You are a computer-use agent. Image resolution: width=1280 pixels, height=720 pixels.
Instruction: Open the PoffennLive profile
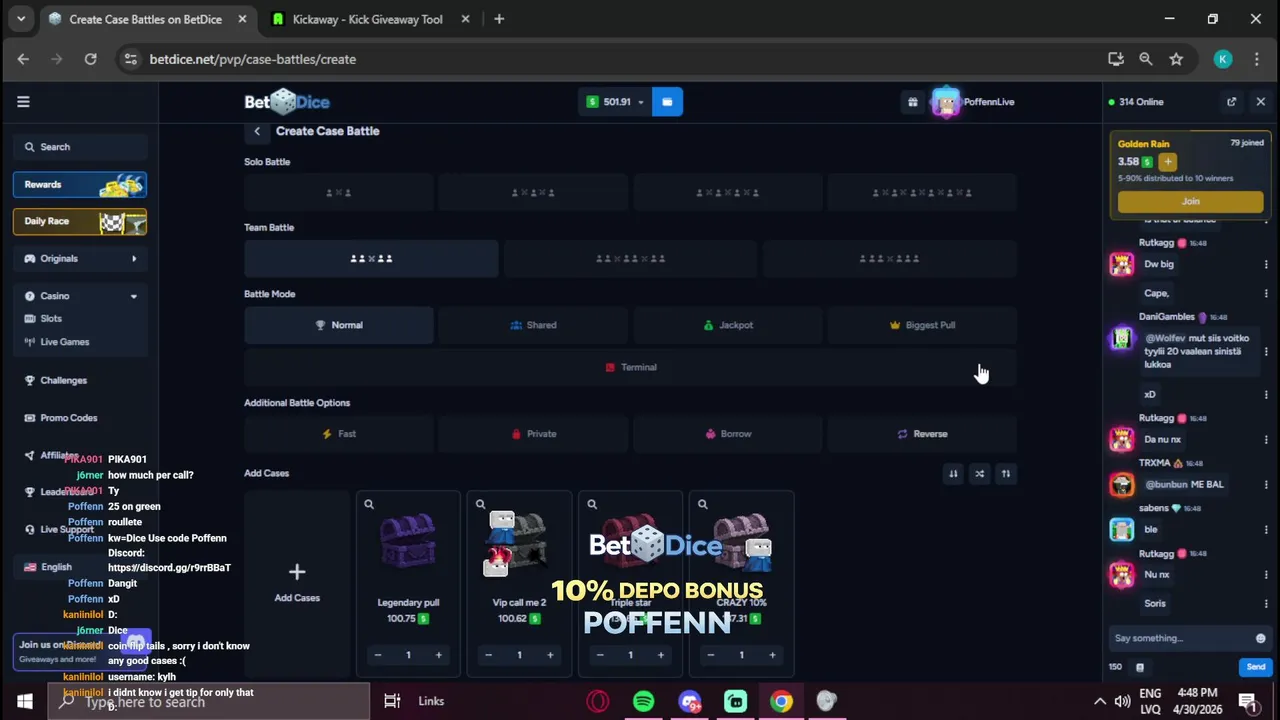pyautogui.click(x=973, y=102)
